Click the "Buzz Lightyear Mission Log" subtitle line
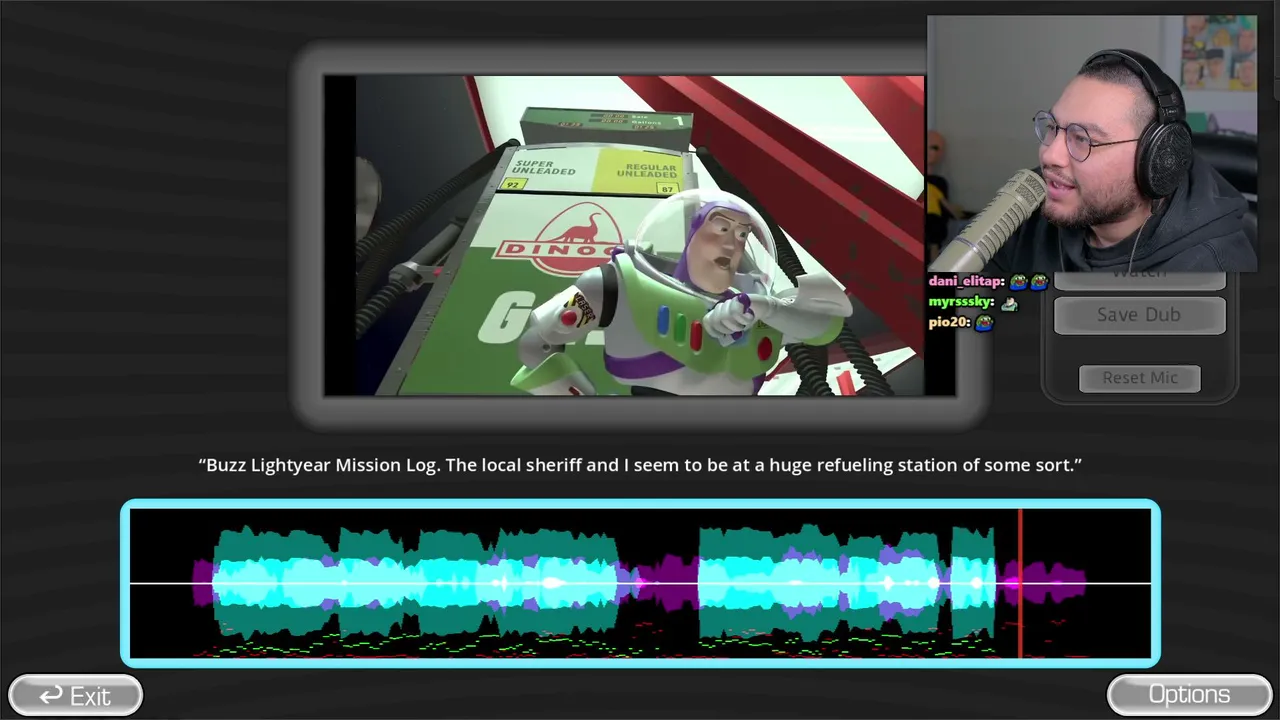Viewport: 1280px width, 720px height. point(640,465)
